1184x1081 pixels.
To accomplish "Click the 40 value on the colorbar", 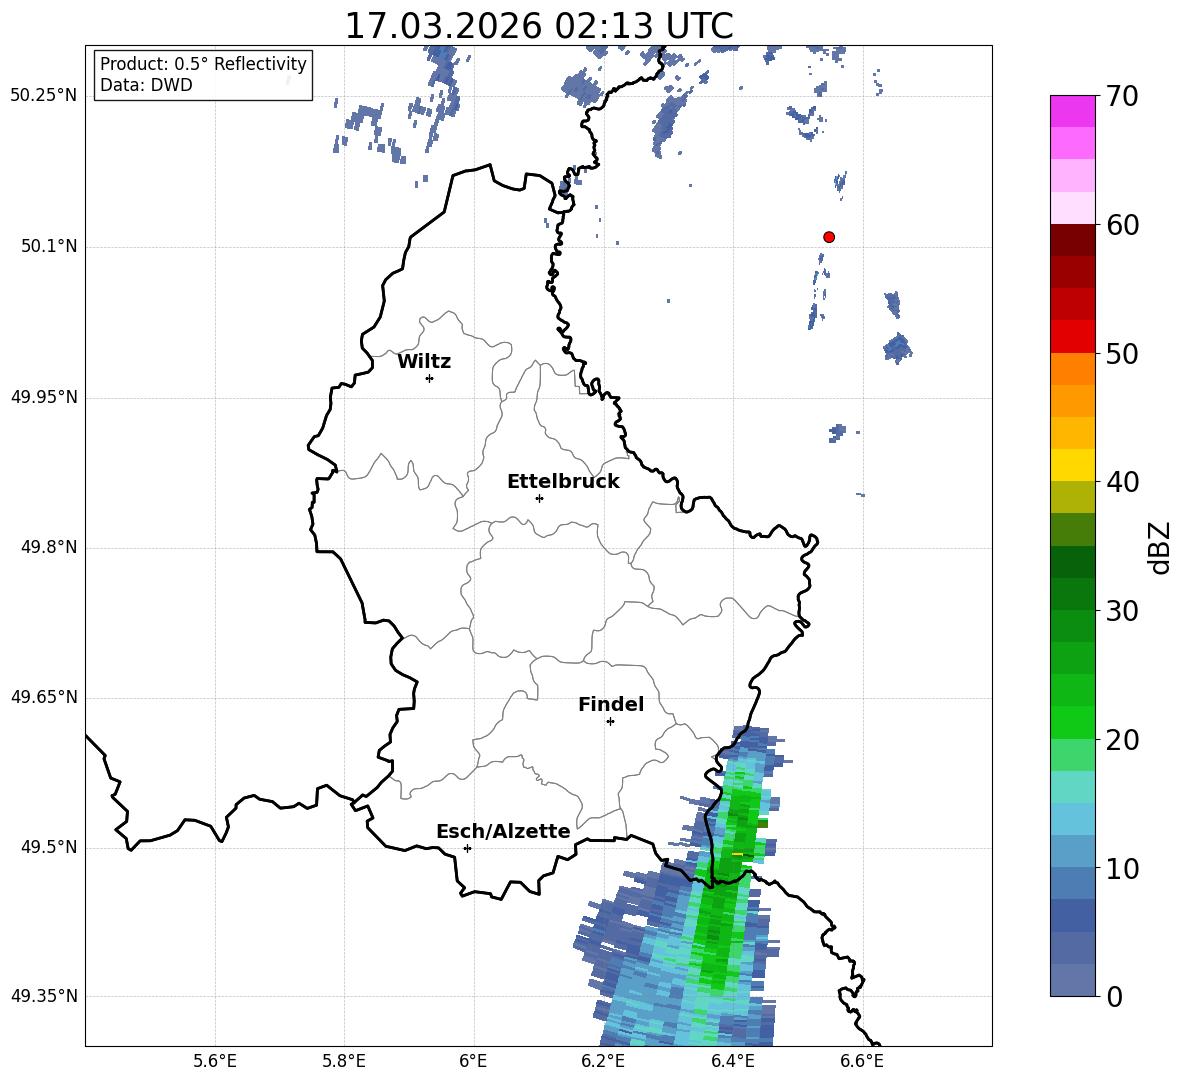I will pos(1122,482).
